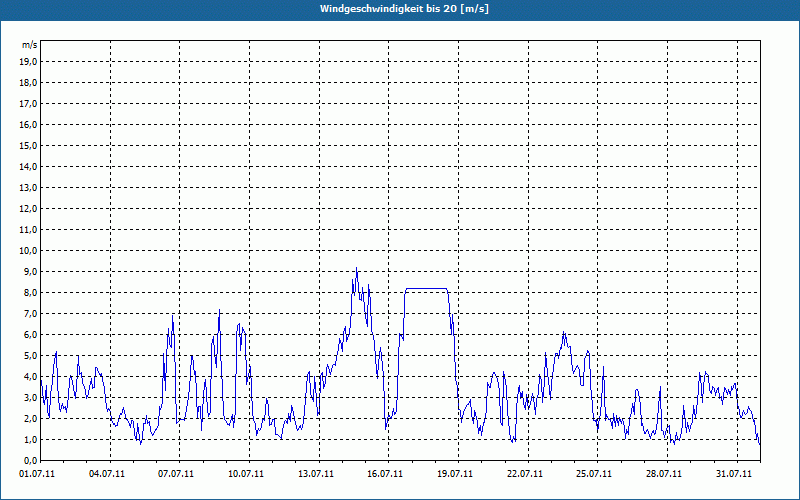
Task: Click the y-axis value 3,0
Action: pyautogui.click(x=30, y=397)
